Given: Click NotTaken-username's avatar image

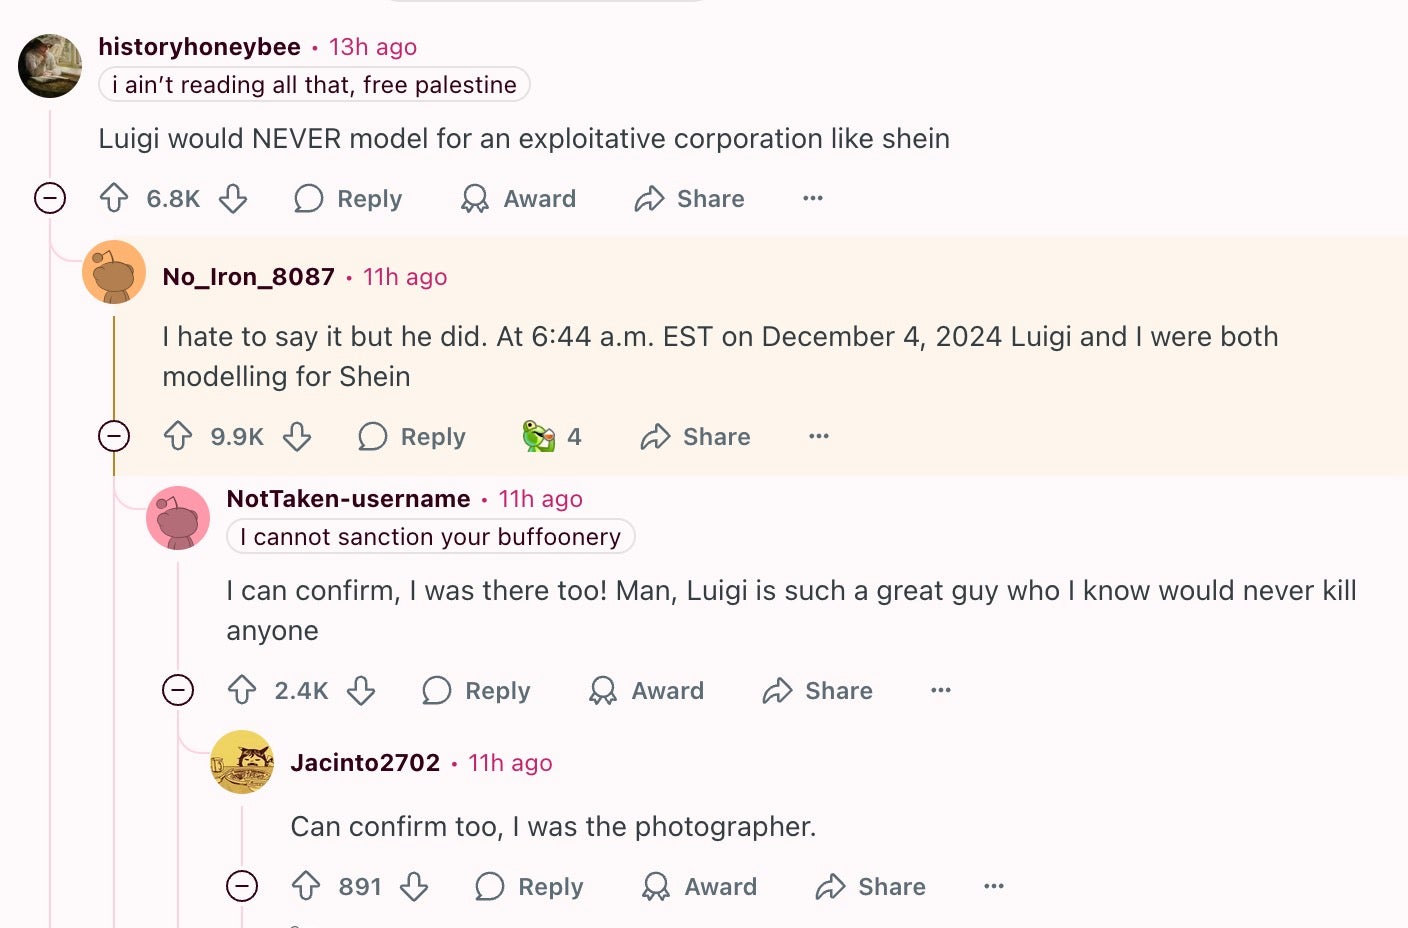Looking at the screenshot, I should (178, 518).
